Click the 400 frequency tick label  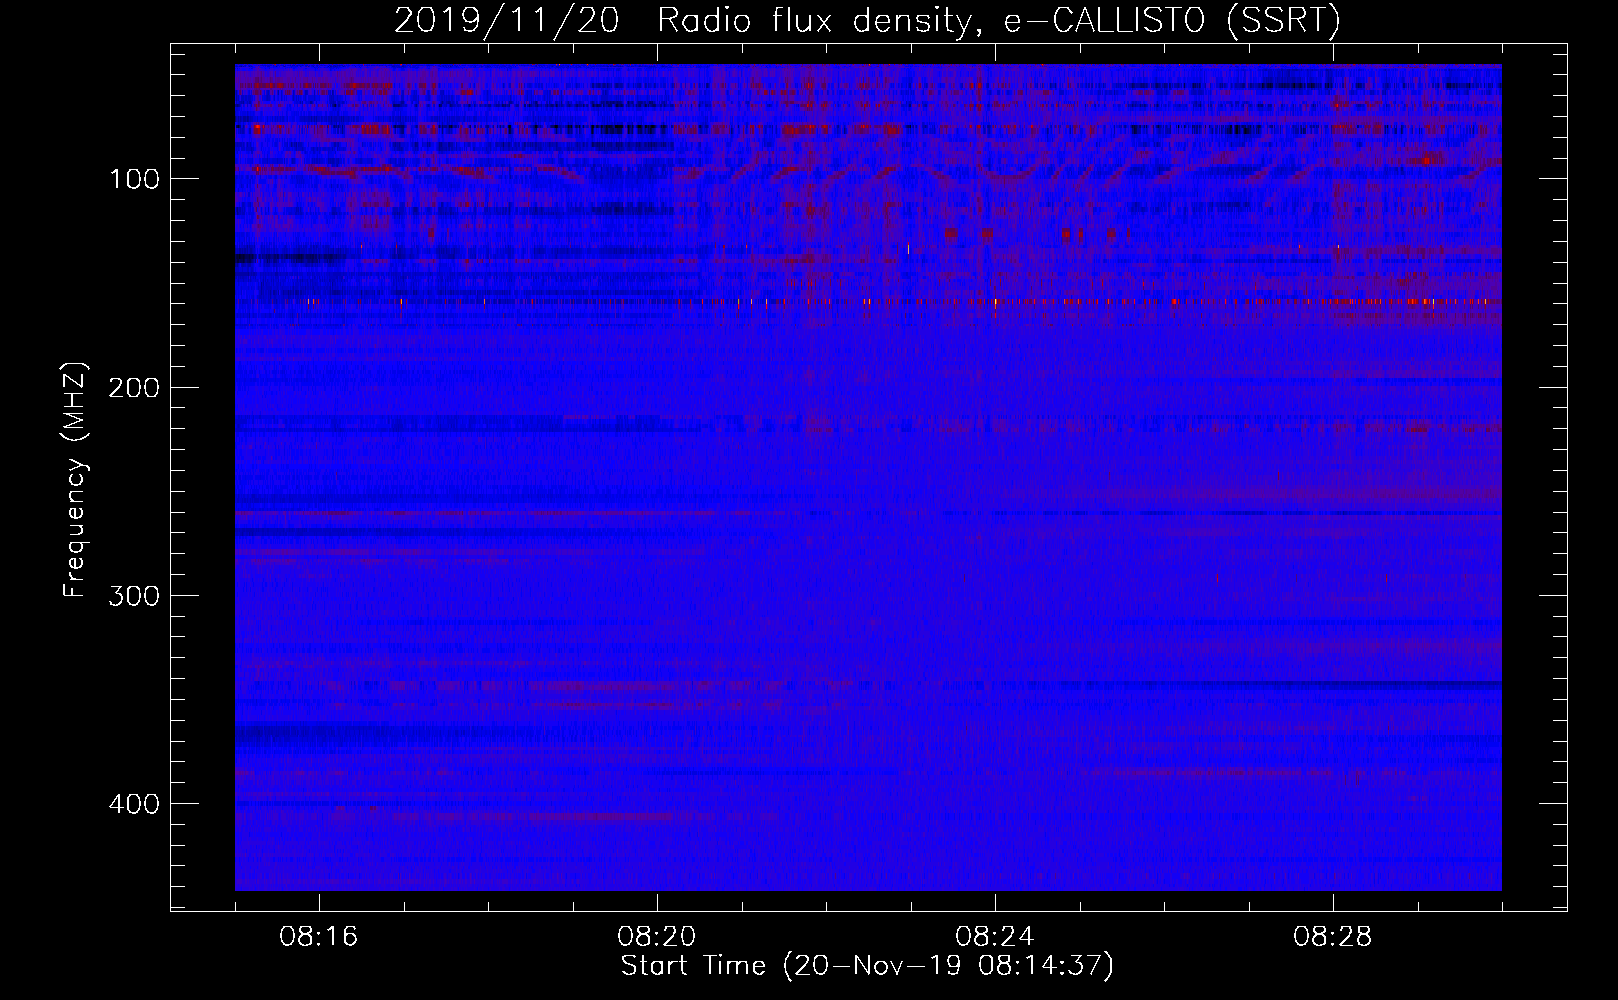(134, 804)
